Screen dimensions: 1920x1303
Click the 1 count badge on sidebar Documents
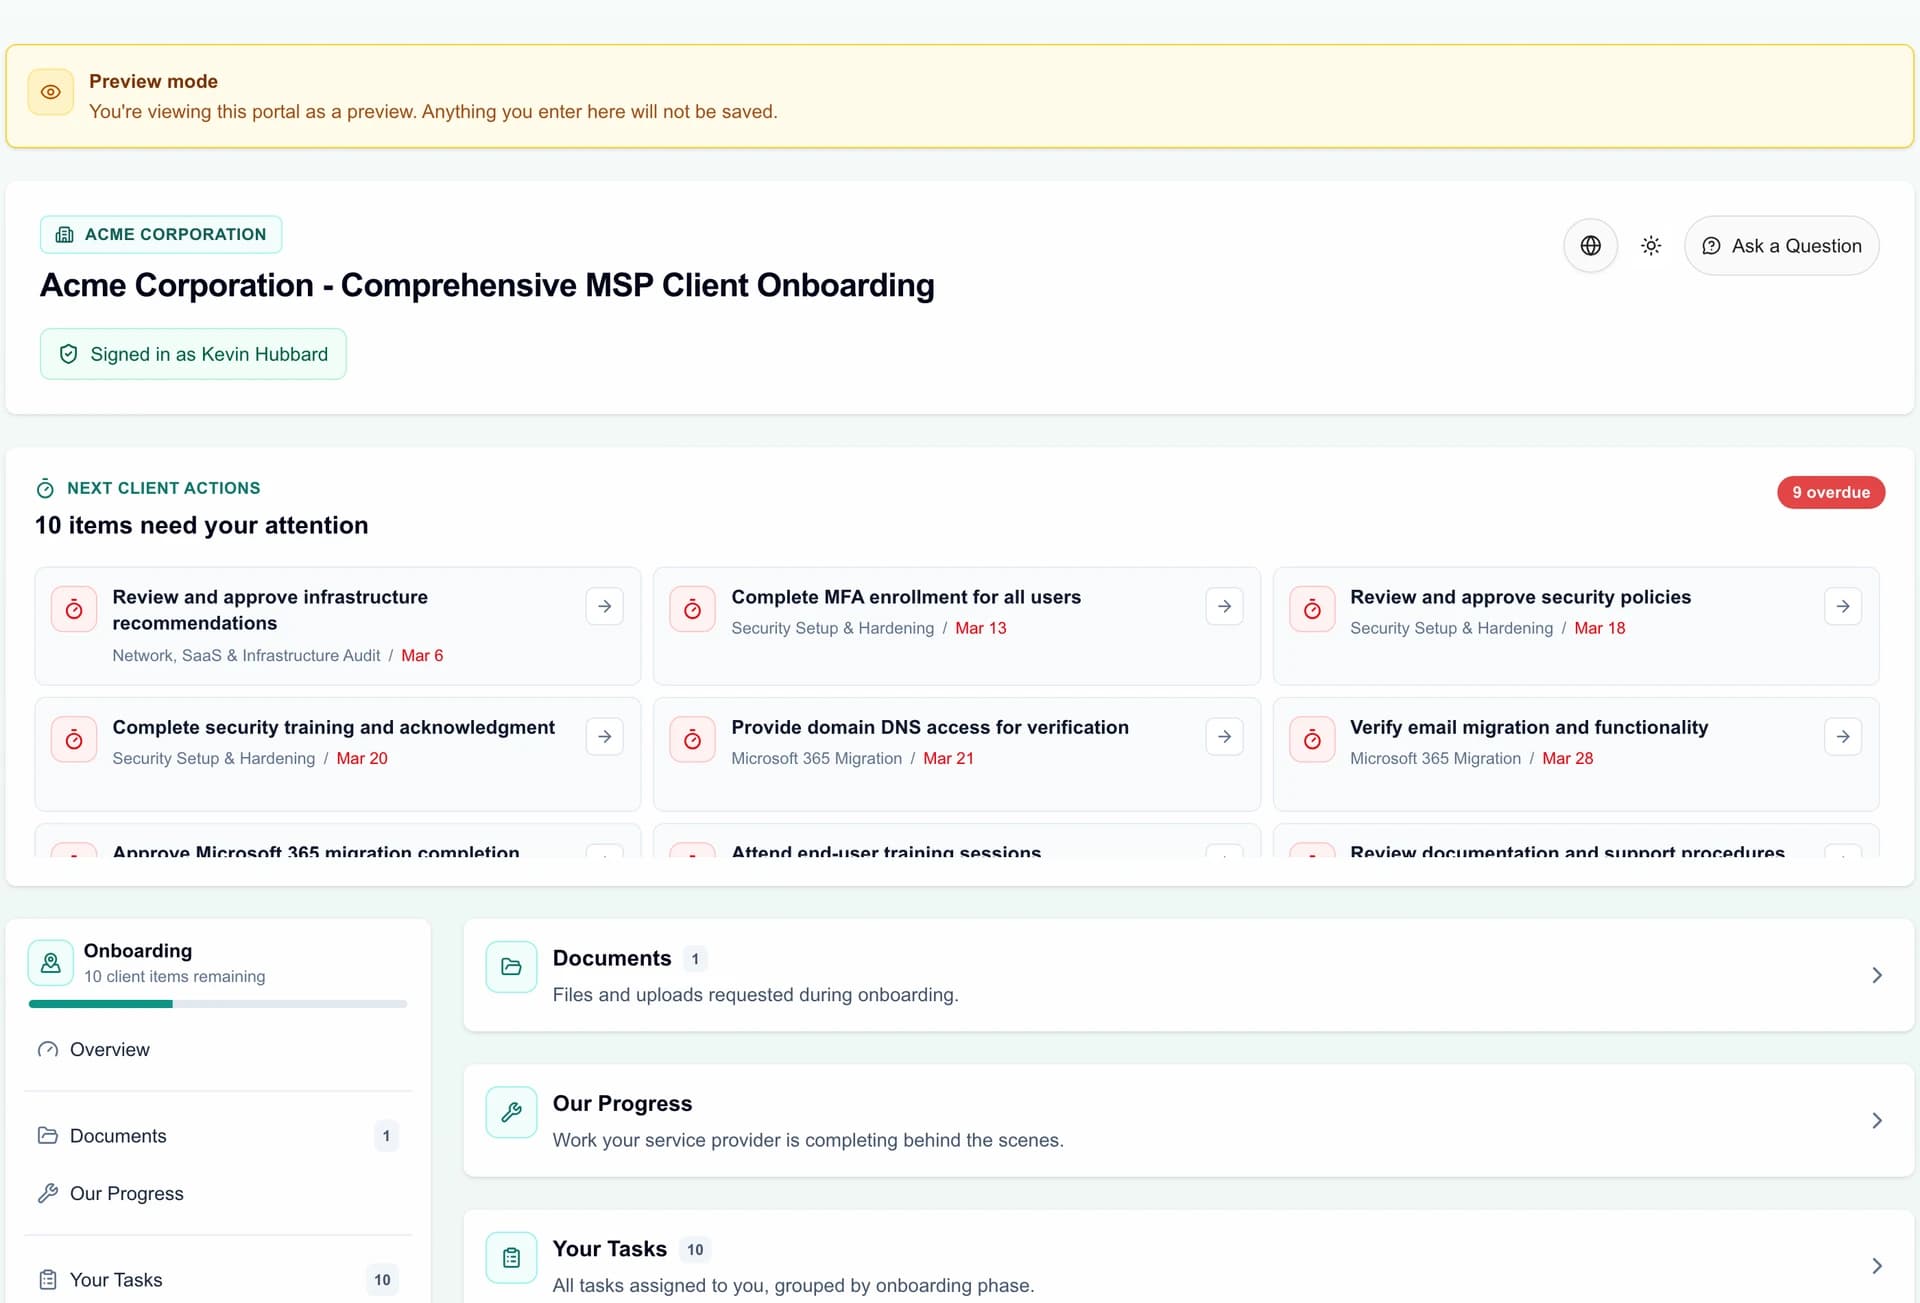pyautogui.click(x=386, y=1136)
